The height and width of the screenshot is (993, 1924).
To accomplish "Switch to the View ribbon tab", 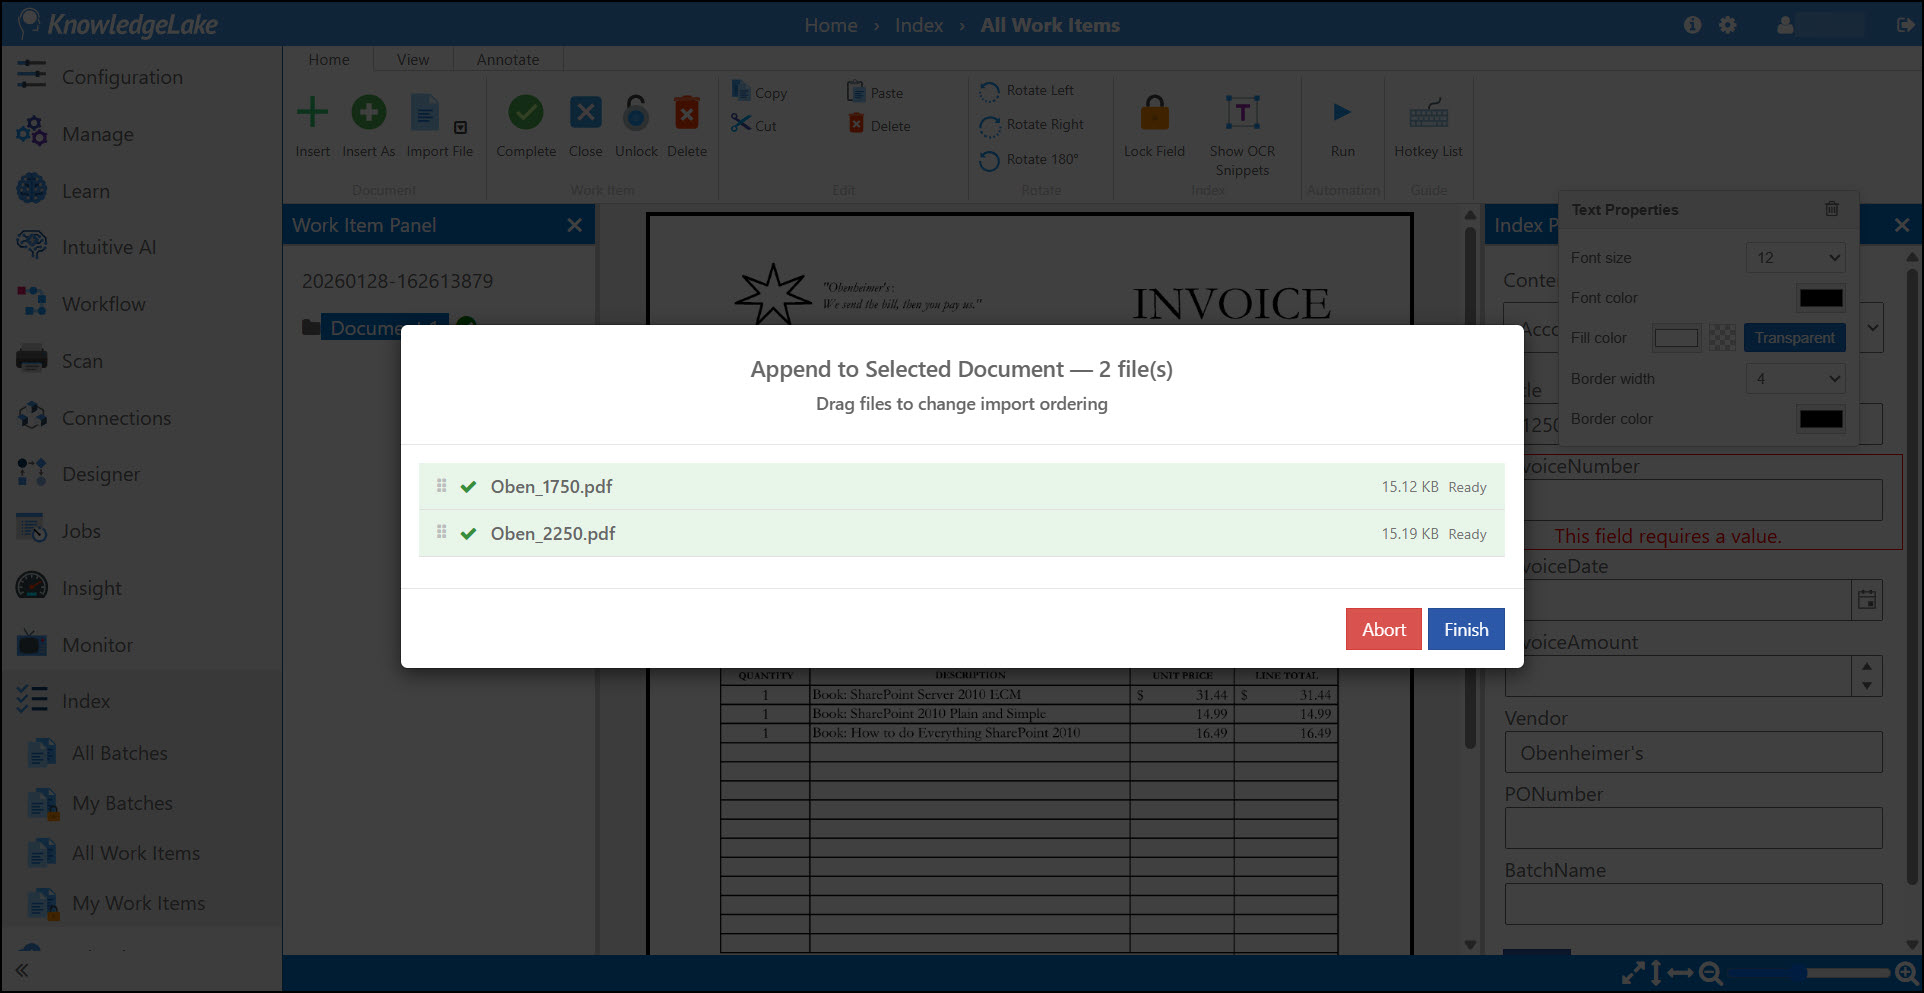I will [413, 59].
